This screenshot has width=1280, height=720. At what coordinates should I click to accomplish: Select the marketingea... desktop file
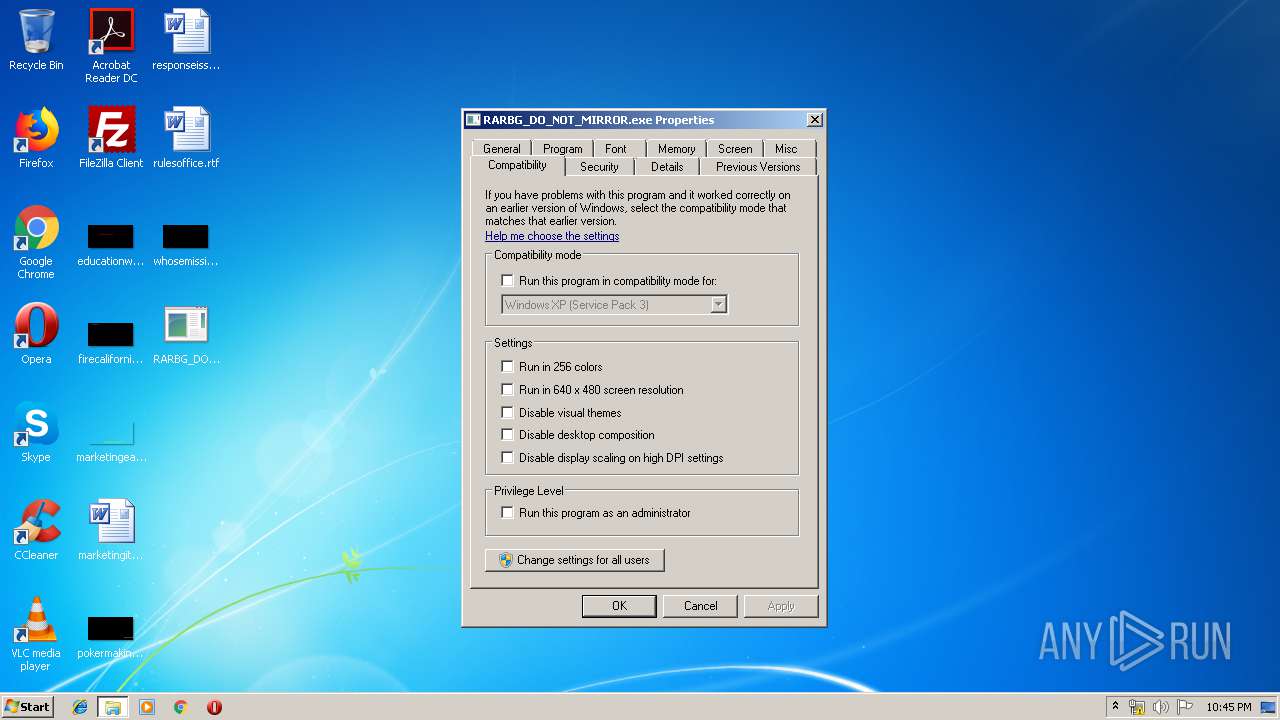click(x=111, y=440)
